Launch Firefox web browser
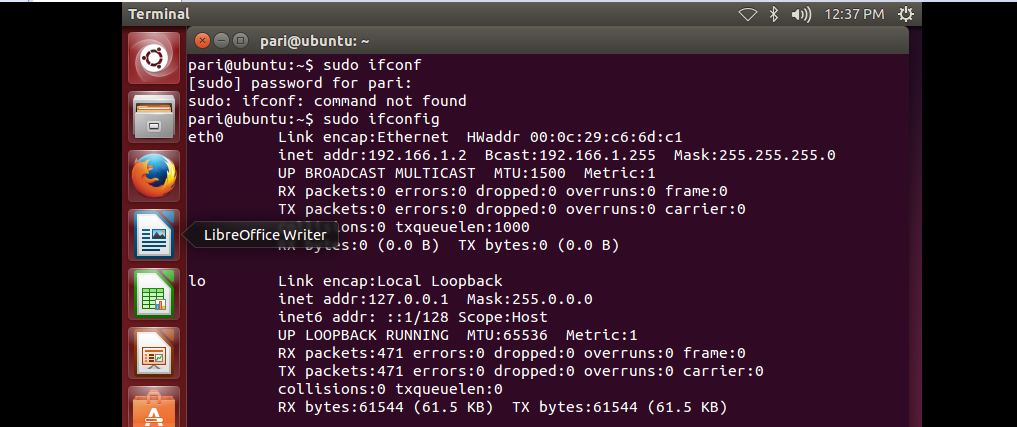Screen dimensions: 1017x427 [154, 177]
